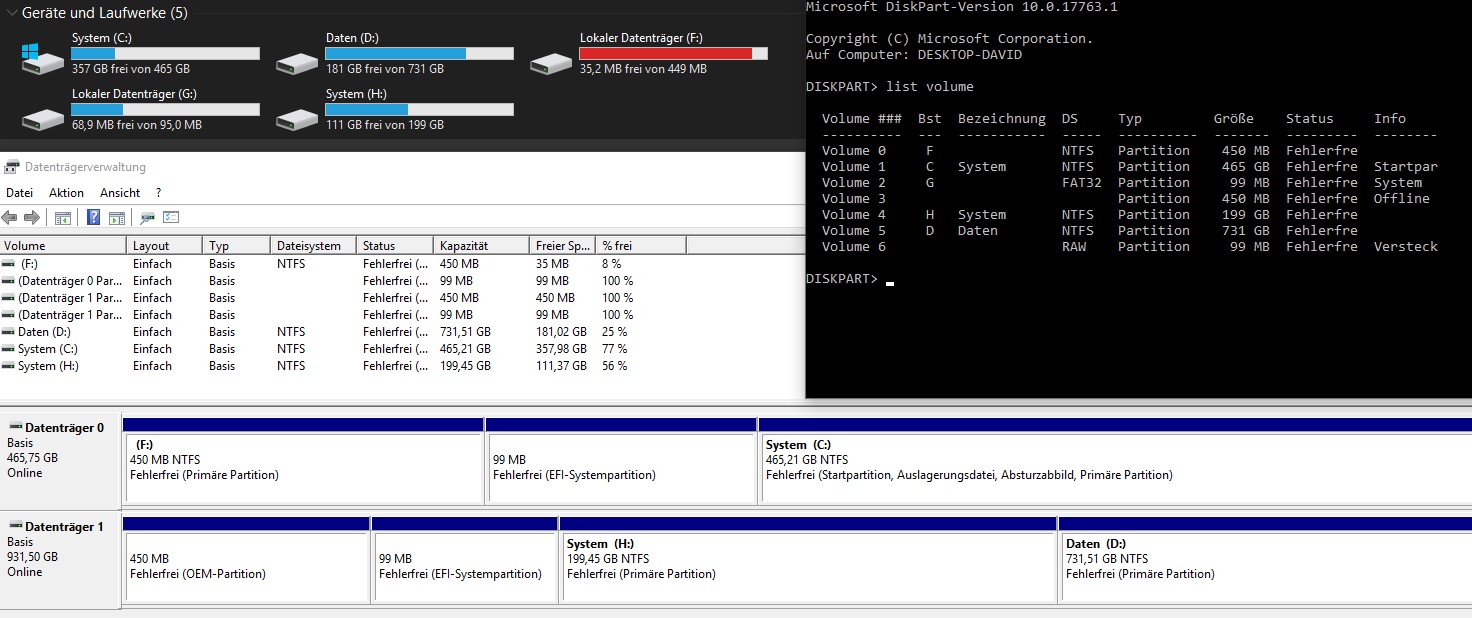This screenshot has width=1472, height=618.
Task: Sort by the Dateisystem column header
Action: (312, 246)
